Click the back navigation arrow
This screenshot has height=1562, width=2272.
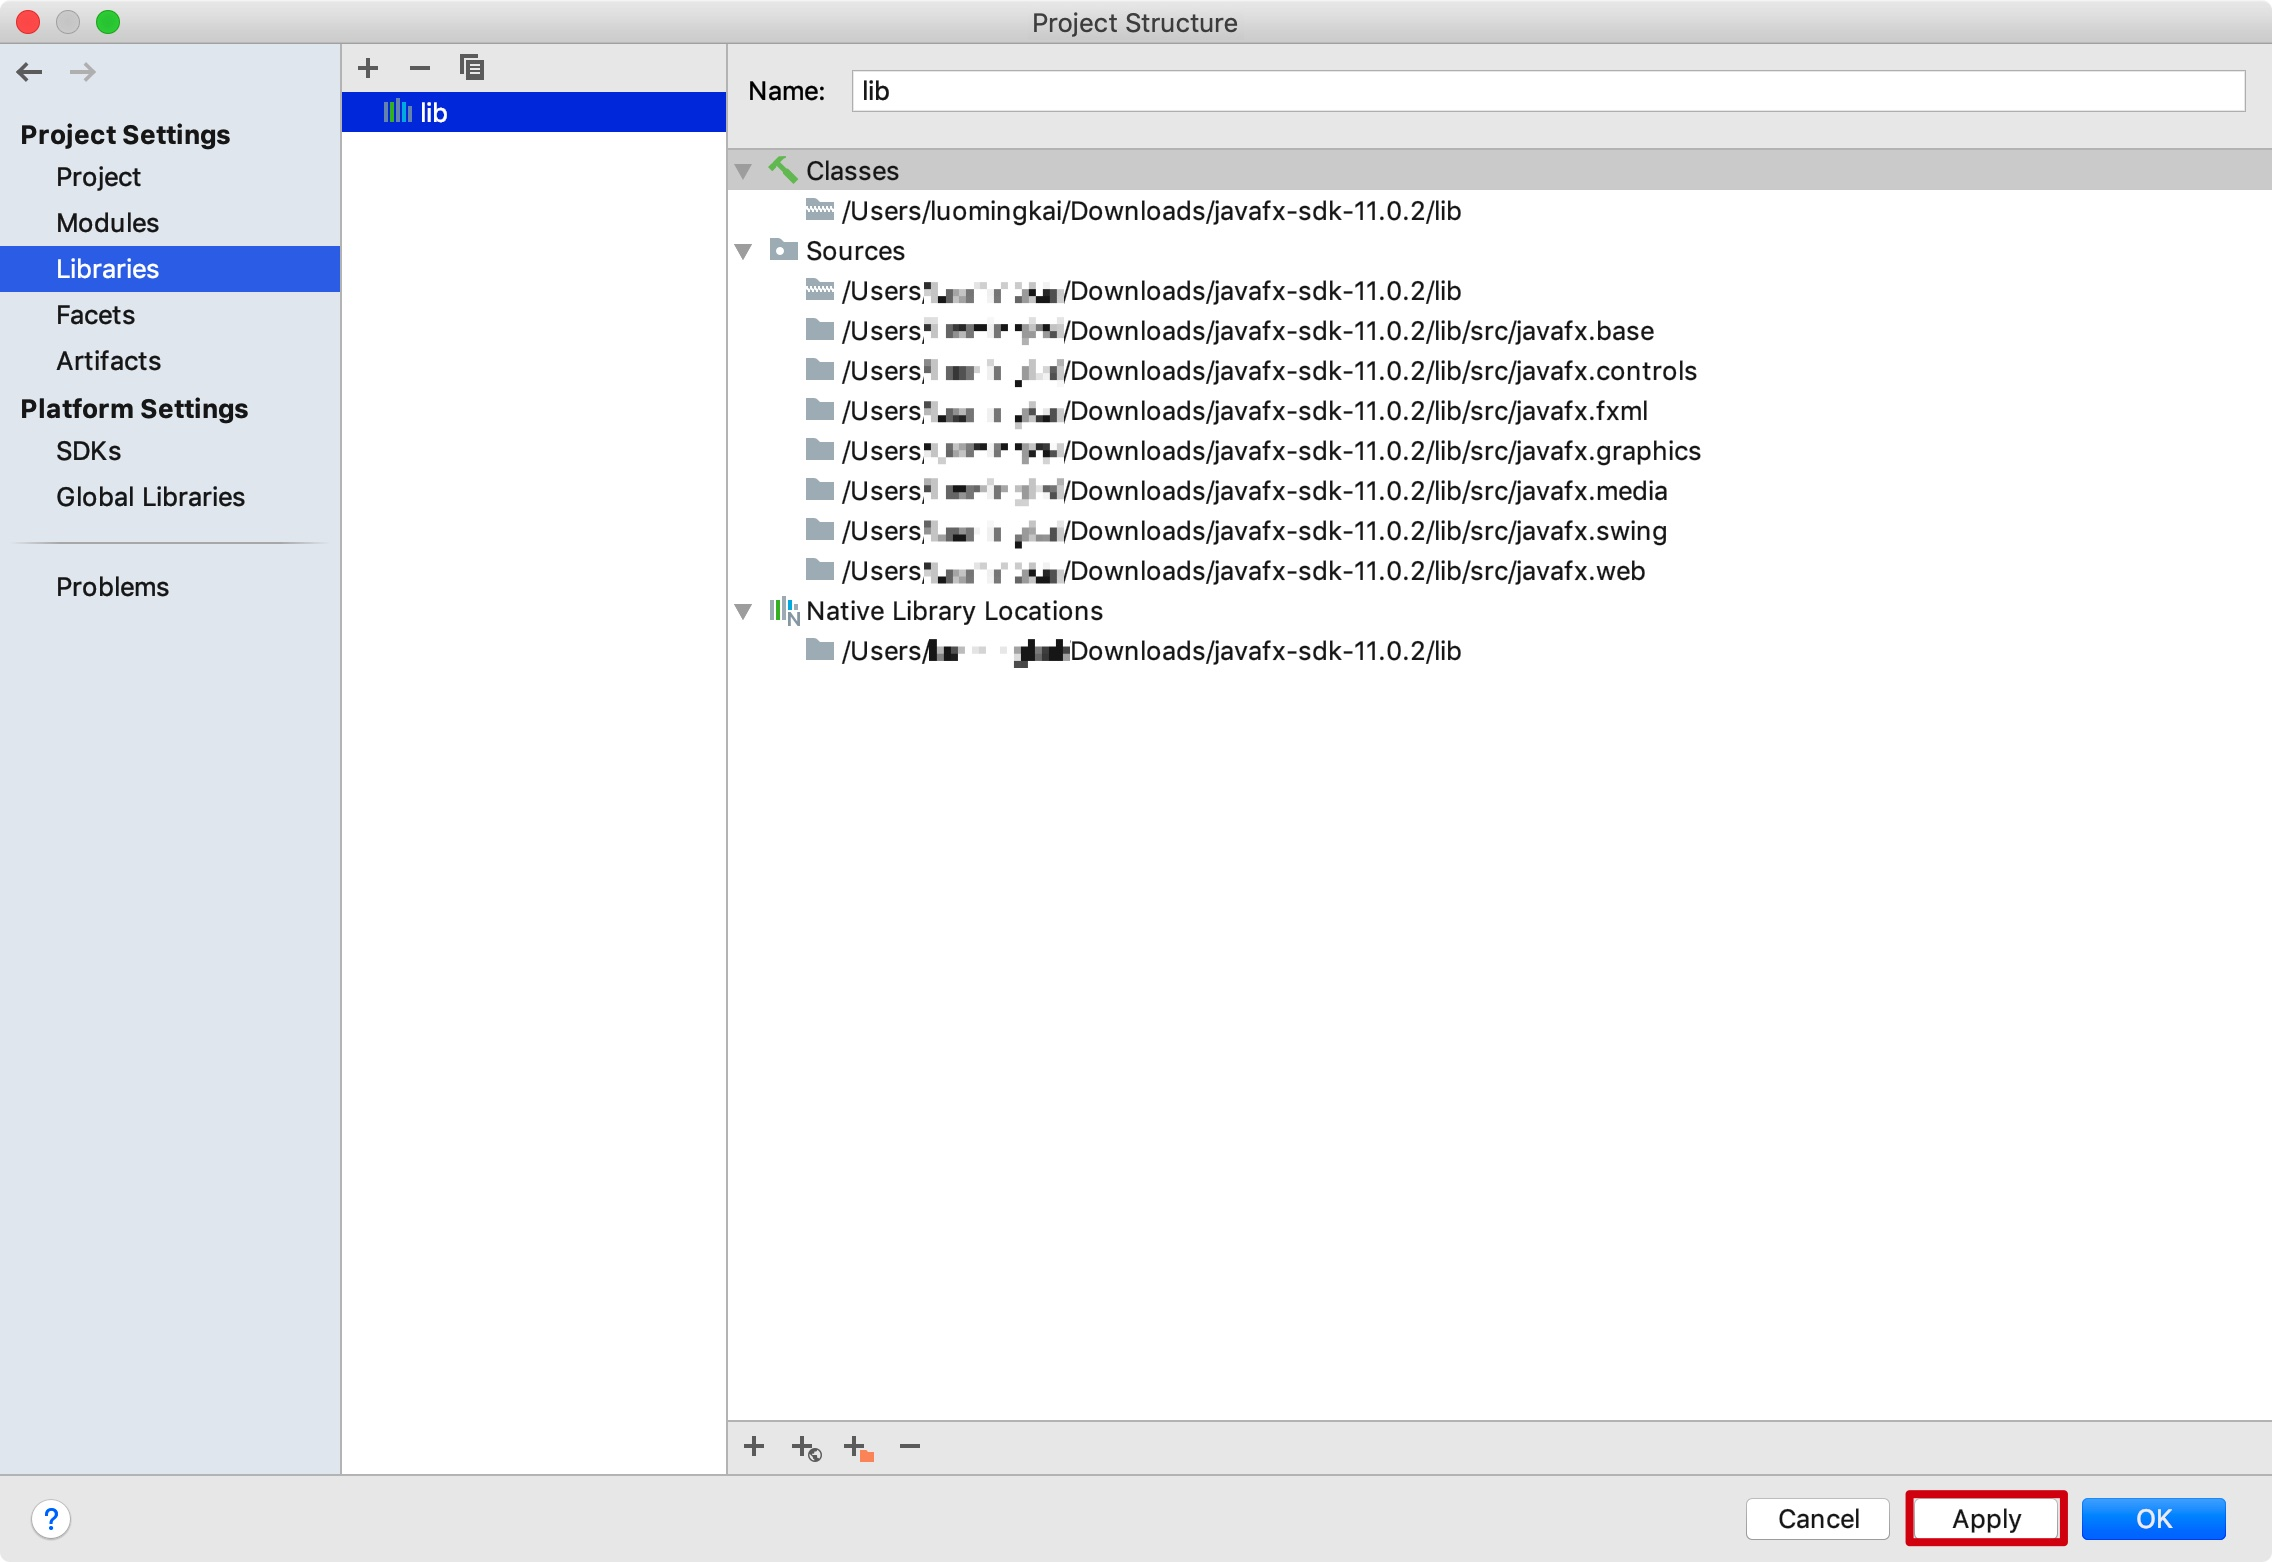coord(30,71)
